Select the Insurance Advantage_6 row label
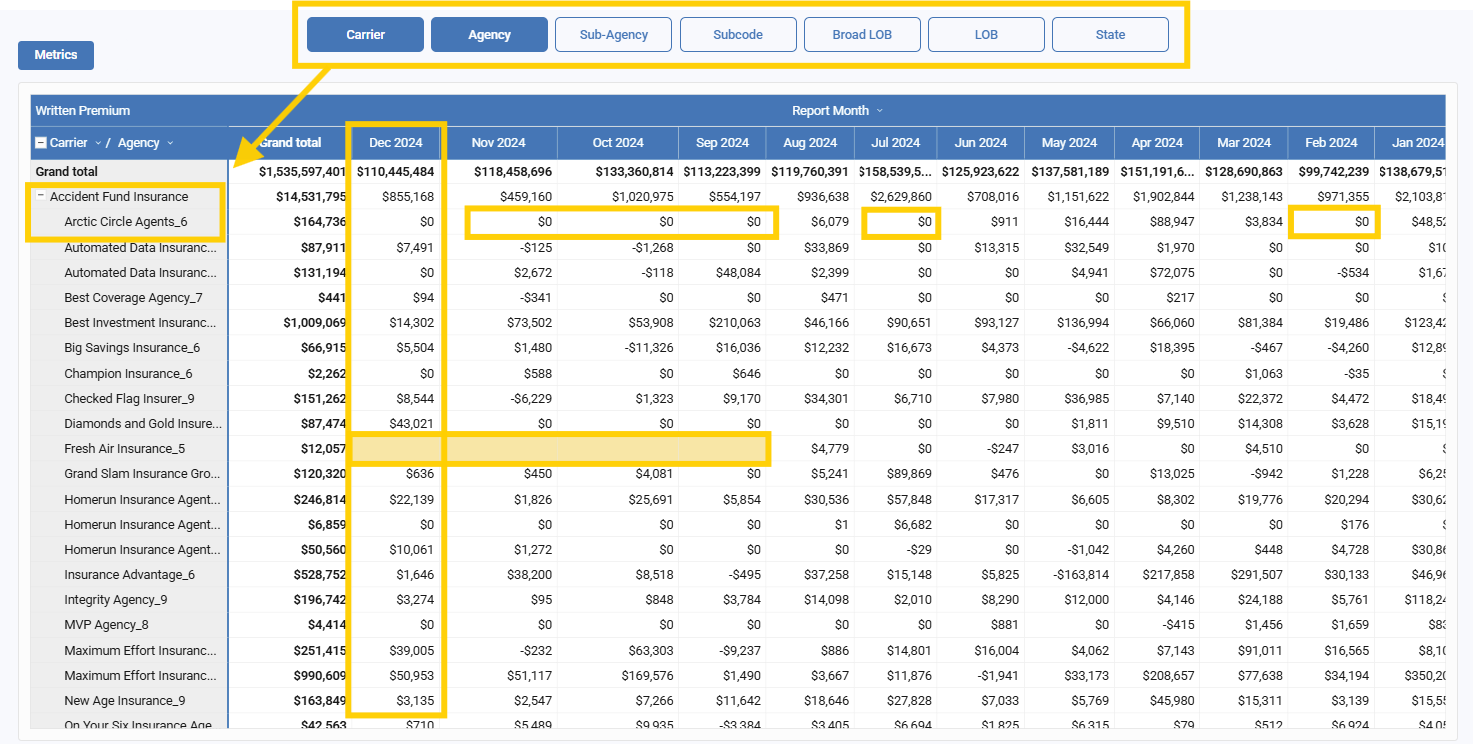1473x744 pixels. coord(129,575)
